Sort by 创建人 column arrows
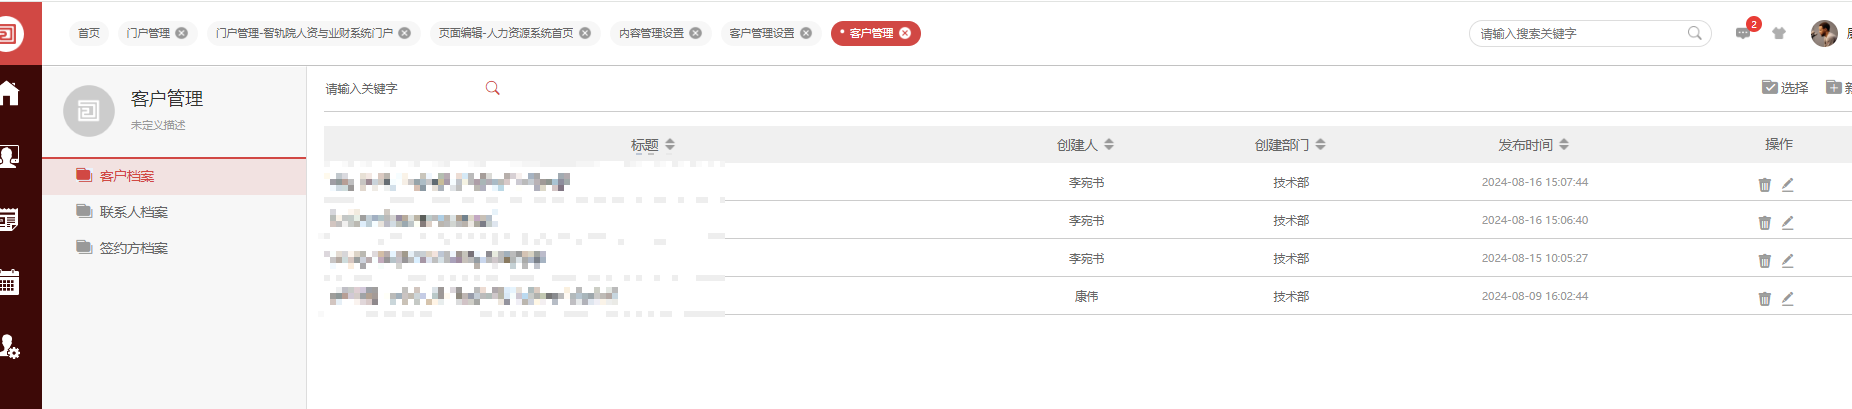The height and width of the screenshot is (409, 1852). click(1109, 145)
